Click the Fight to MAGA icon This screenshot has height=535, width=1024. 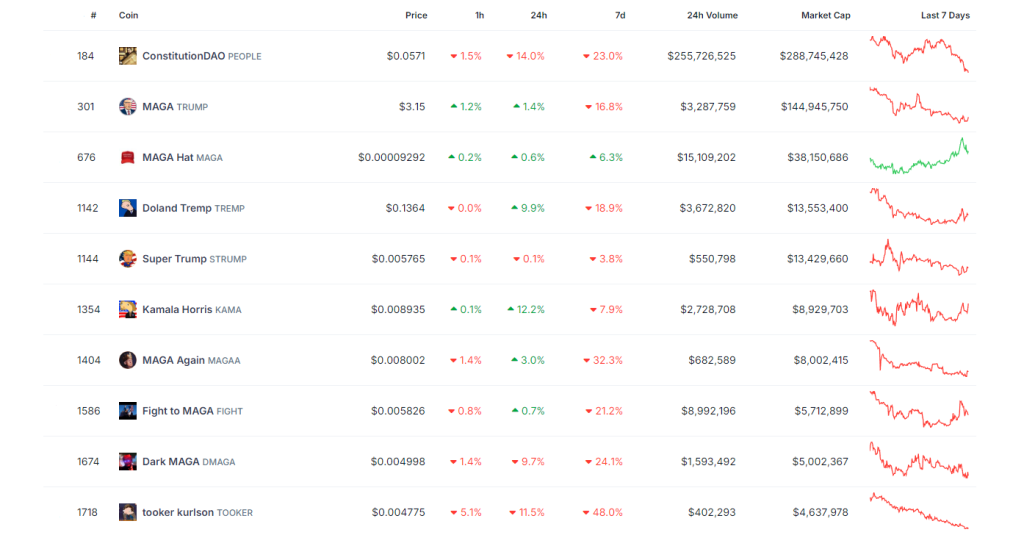127,411
